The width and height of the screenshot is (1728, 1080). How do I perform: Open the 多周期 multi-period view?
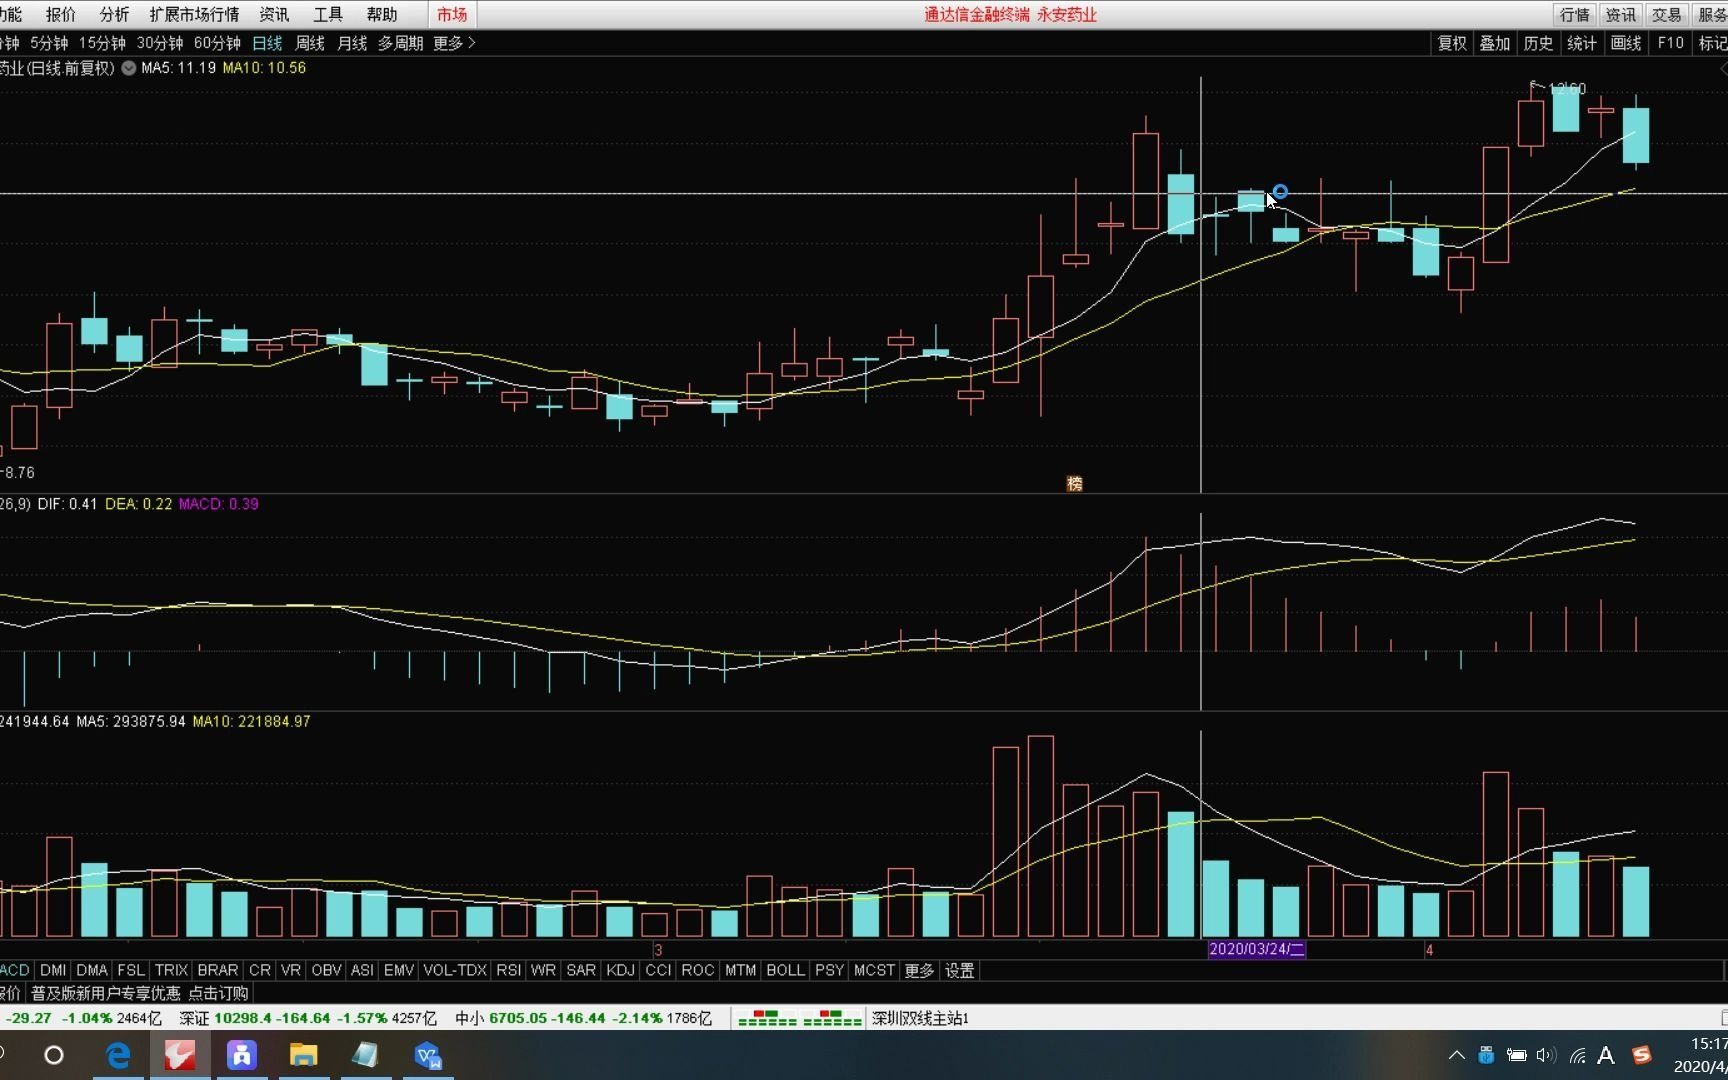click(x=400, y=43)
